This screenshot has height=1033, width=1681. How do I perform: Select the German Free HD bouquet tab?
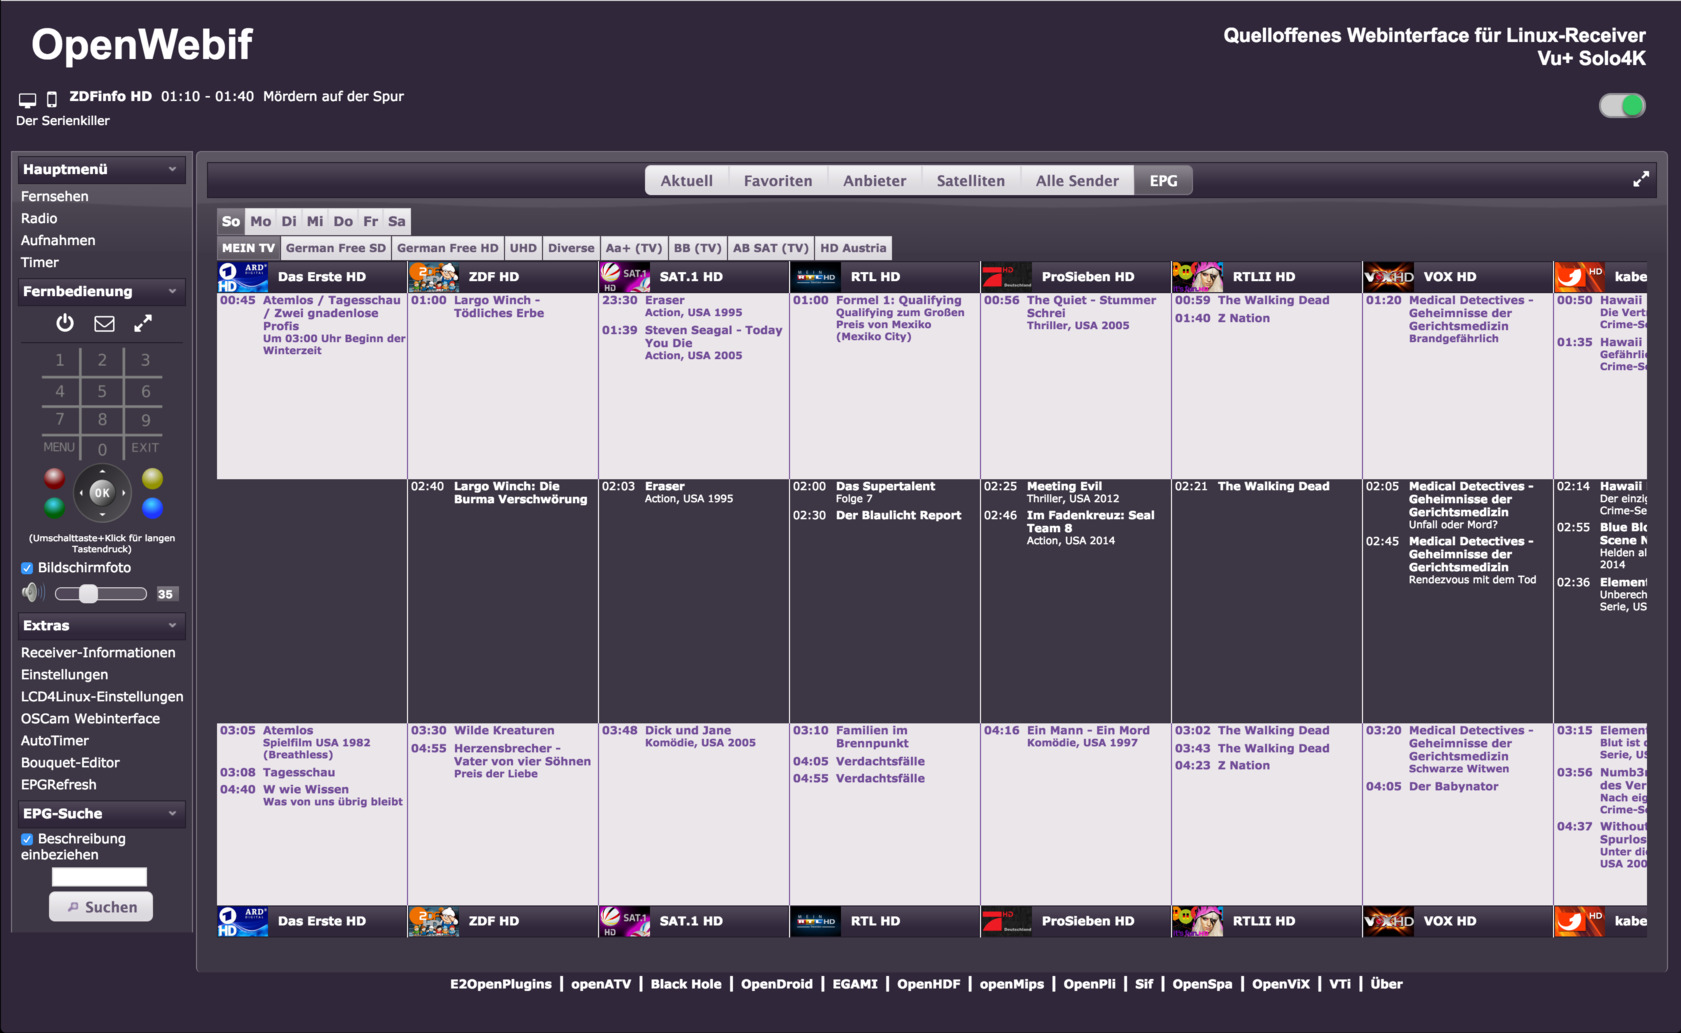point(447,248)
